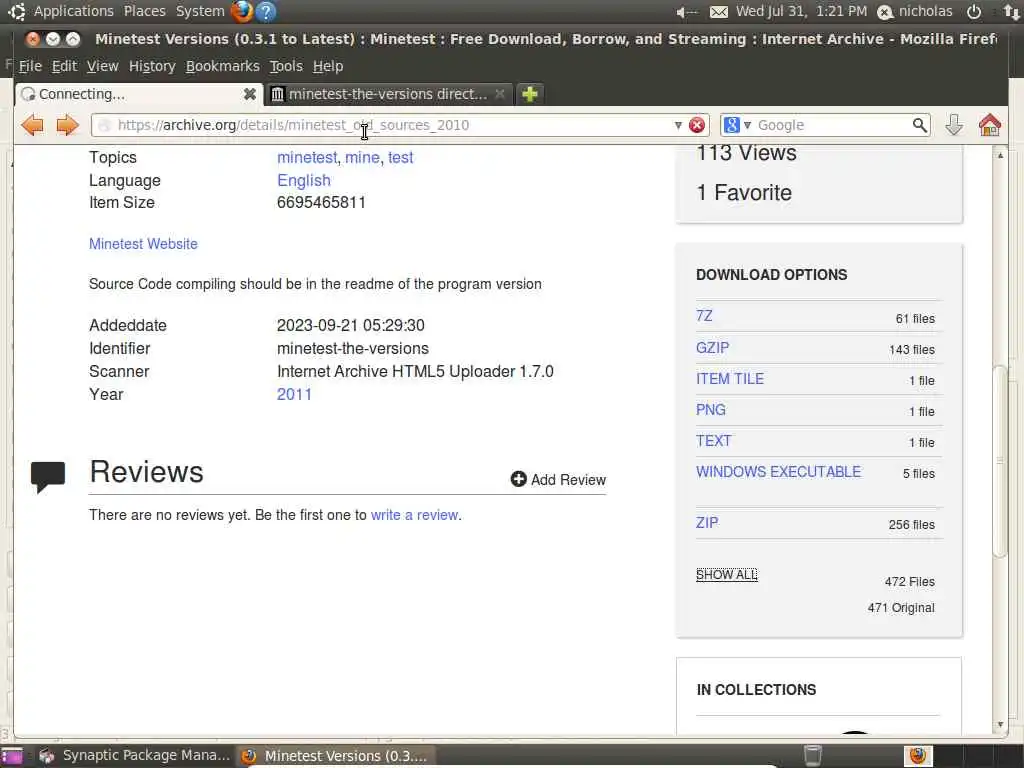Screen dimensions: 1024x768
Task: Open the network indicator arrows icon
Action: coord(1011,11)
